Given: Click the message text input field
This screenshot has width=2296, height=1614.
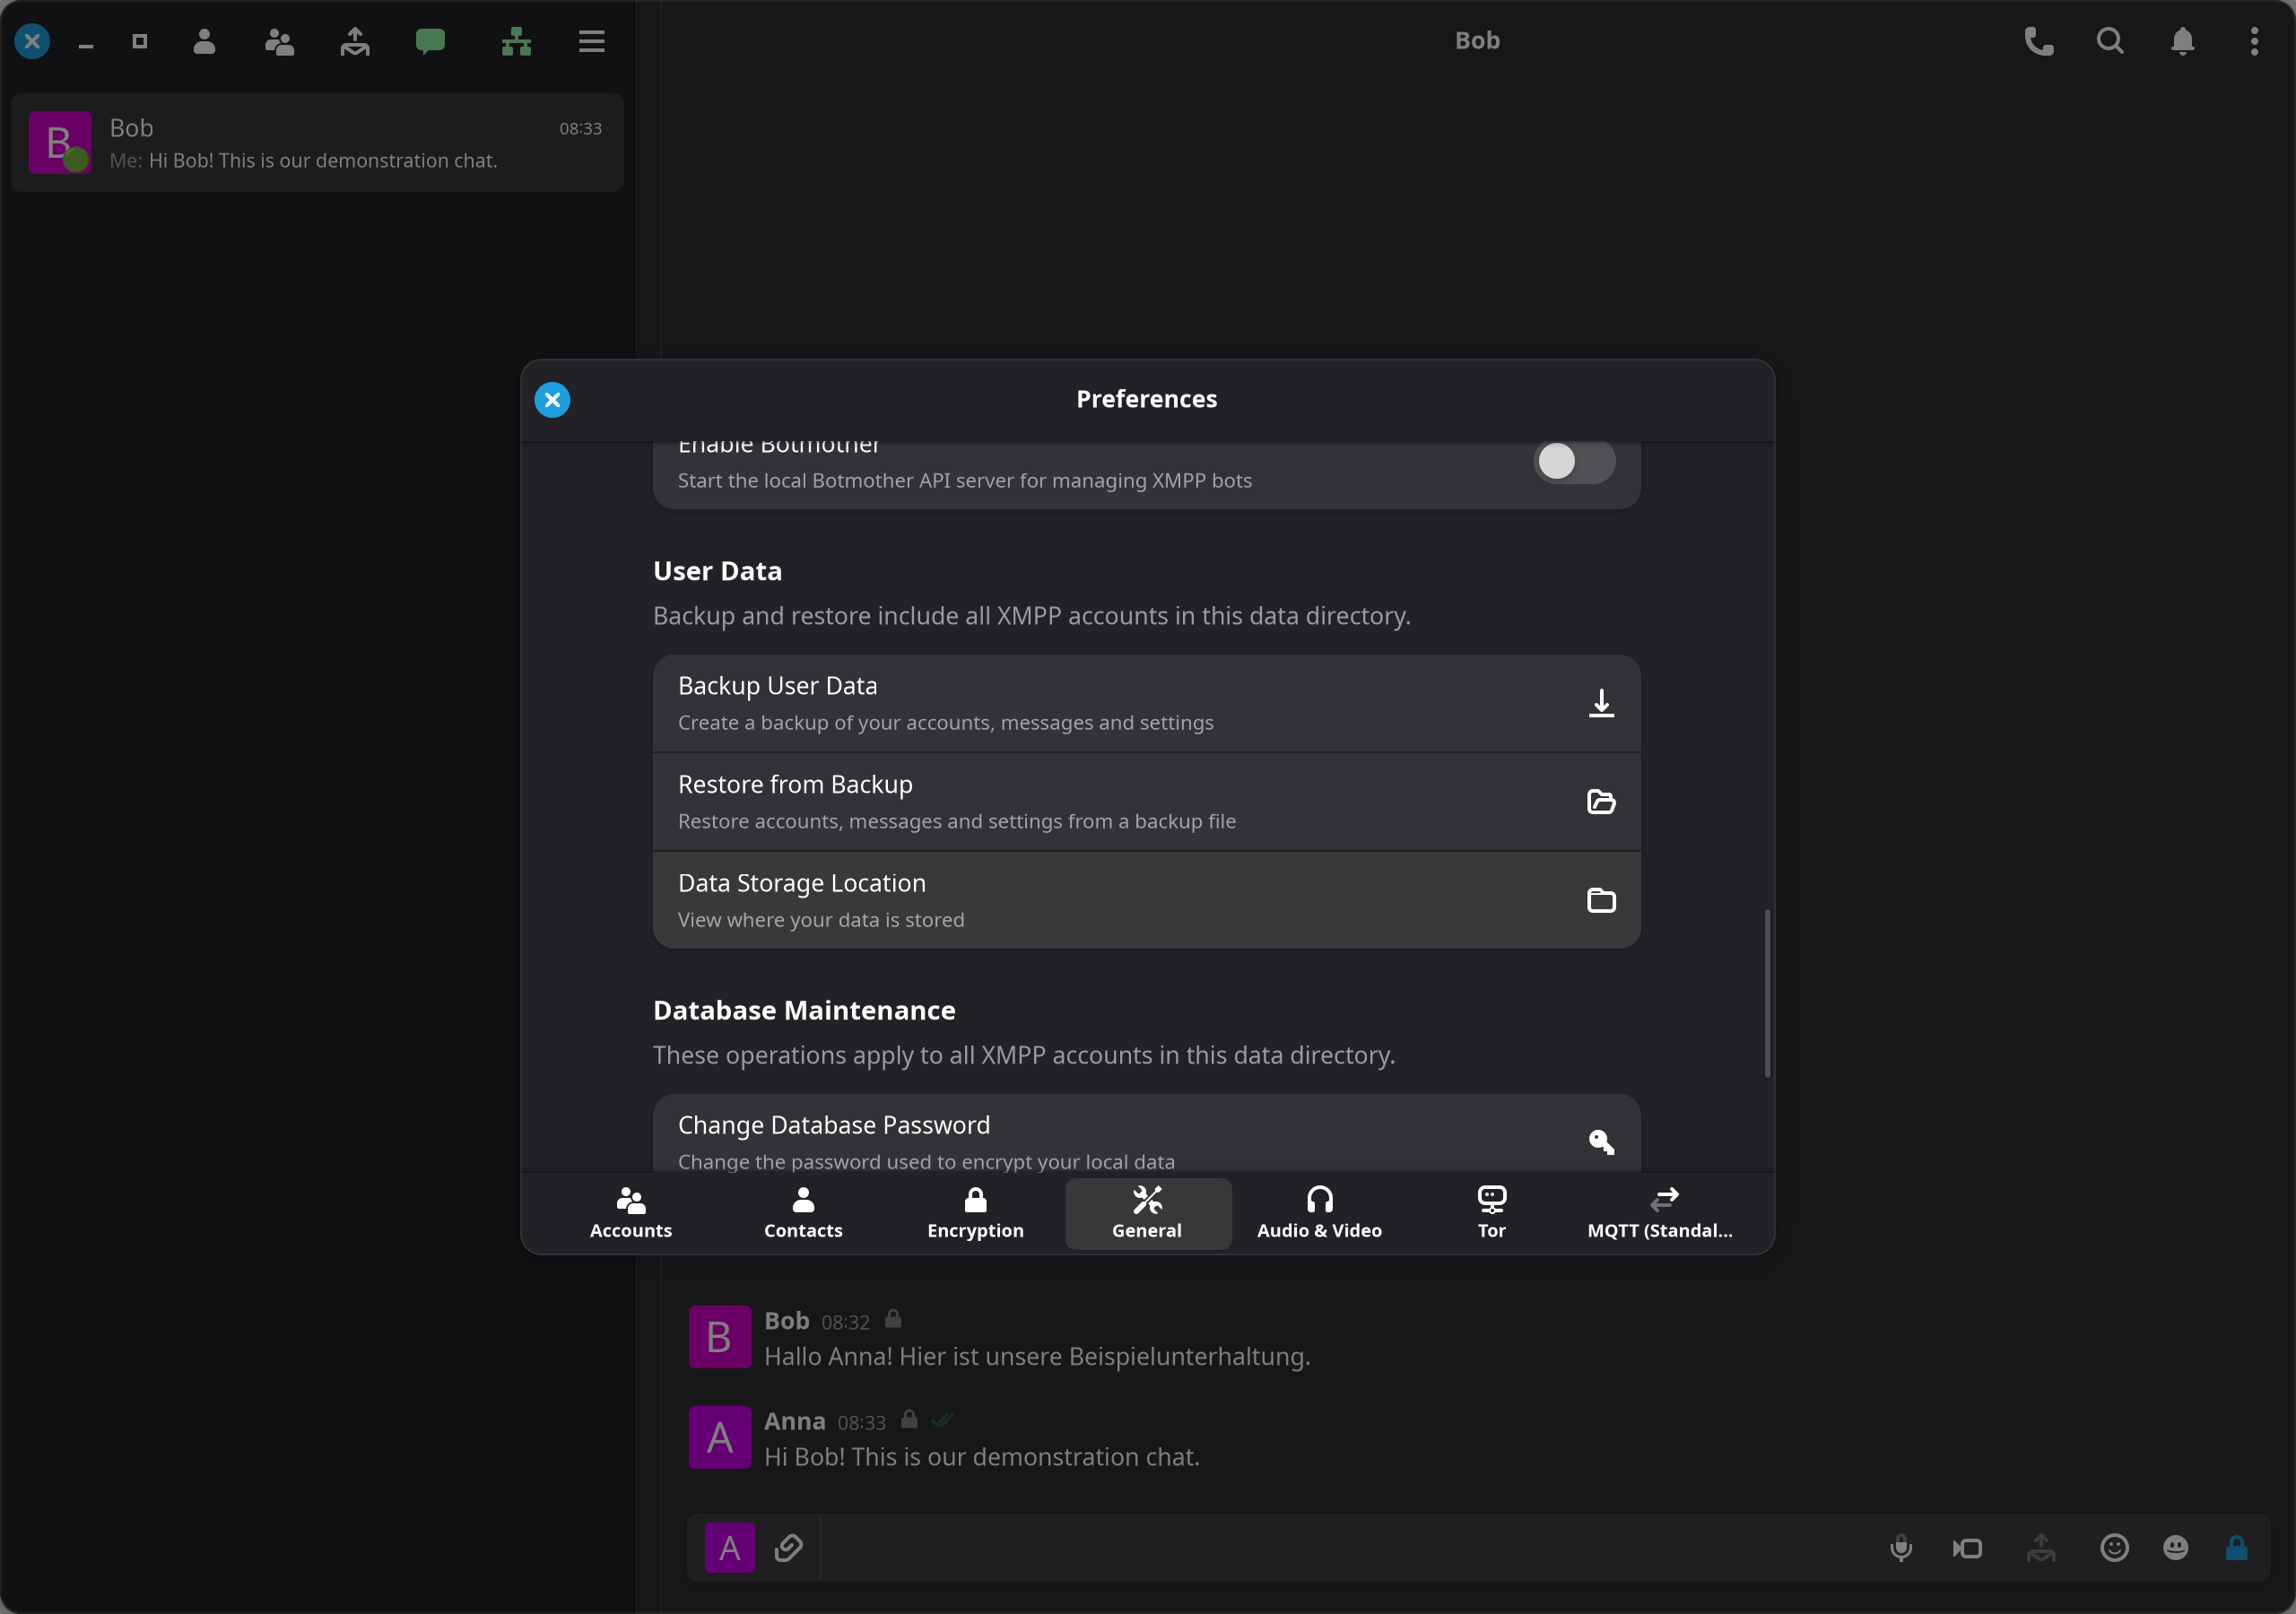Looking at the screenshot, I should click(1345, 1547).
